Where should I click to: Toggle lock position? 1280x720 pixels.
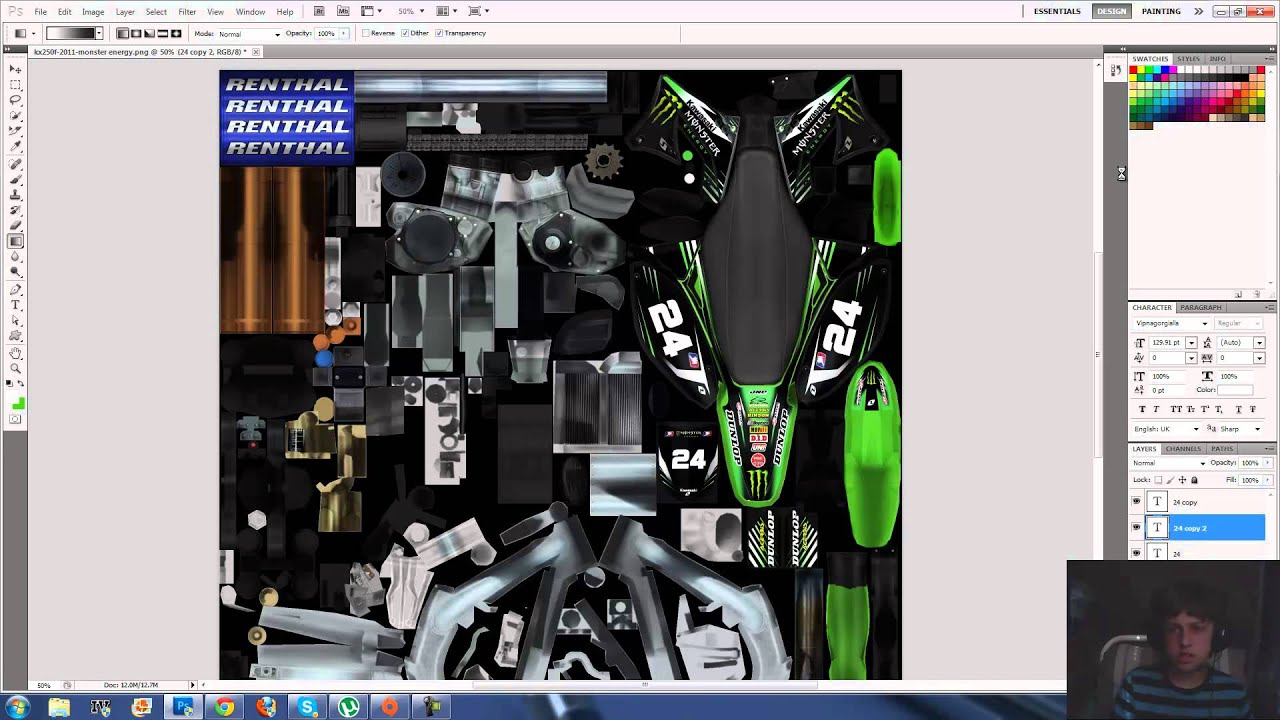1182,480
